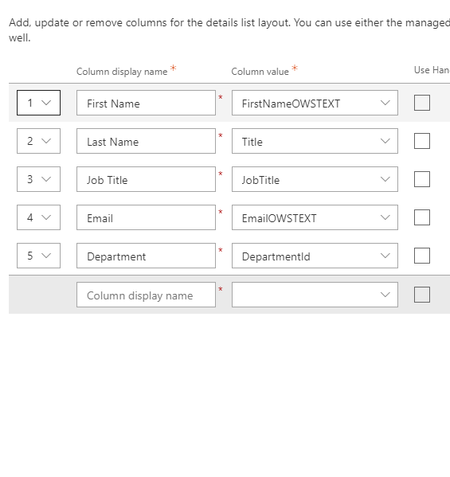Tick the checkbox in the Email row

(x=422, y=217)
